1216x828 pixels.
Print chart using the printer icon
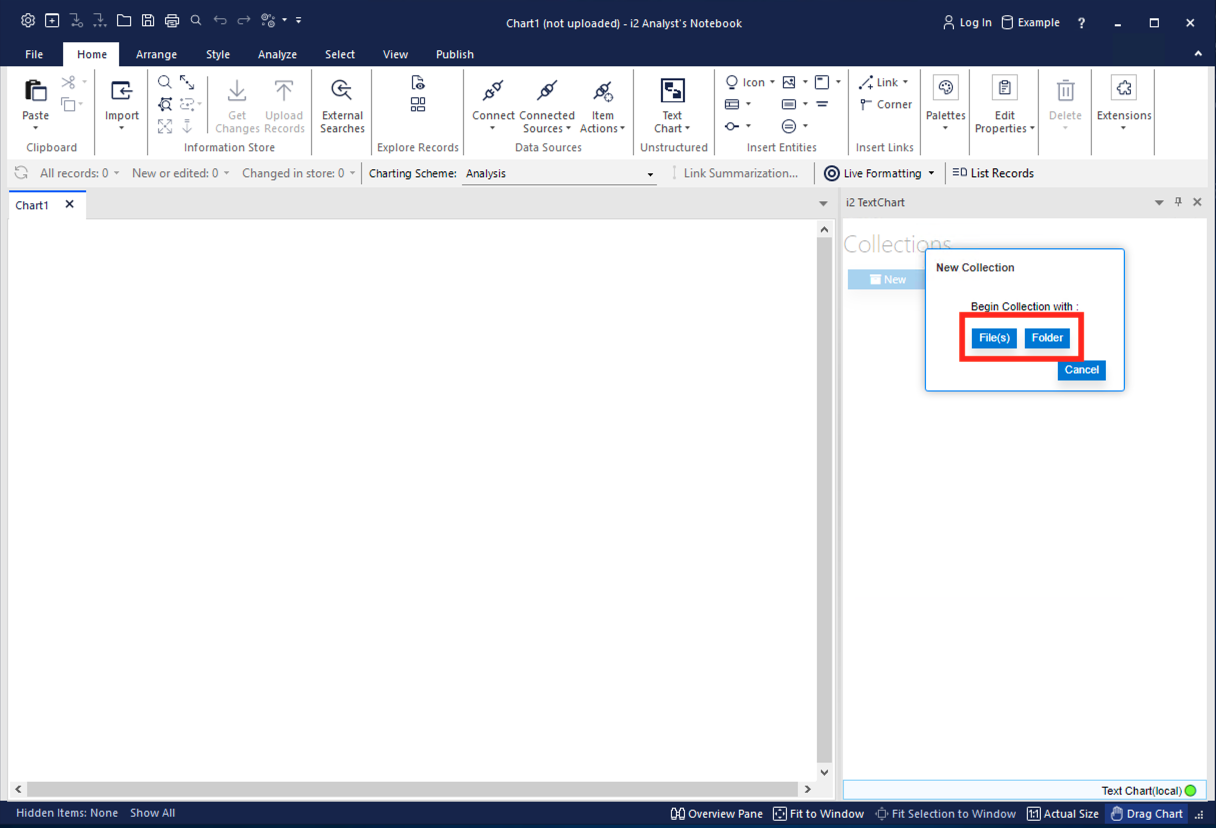click(172, 20)
